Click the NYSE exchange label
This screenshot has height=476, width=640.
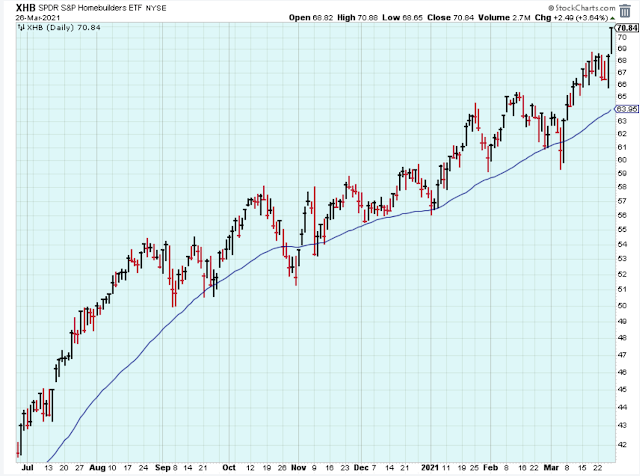(x=156, y=8)
